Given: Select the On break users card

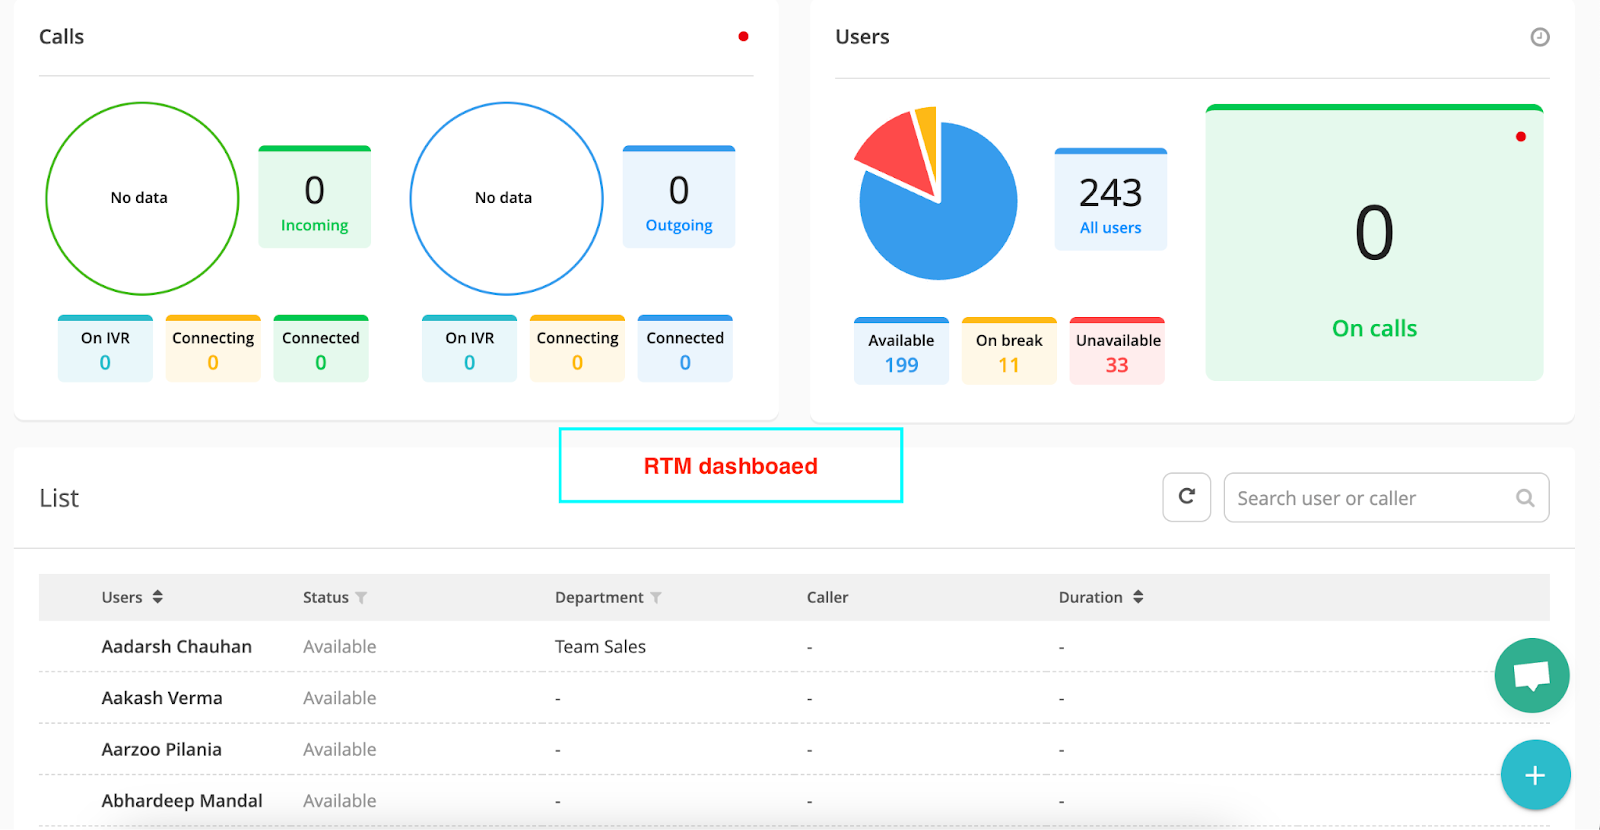Looking at the screenshot, I should pyautogui.click(x=1009, y=352).
